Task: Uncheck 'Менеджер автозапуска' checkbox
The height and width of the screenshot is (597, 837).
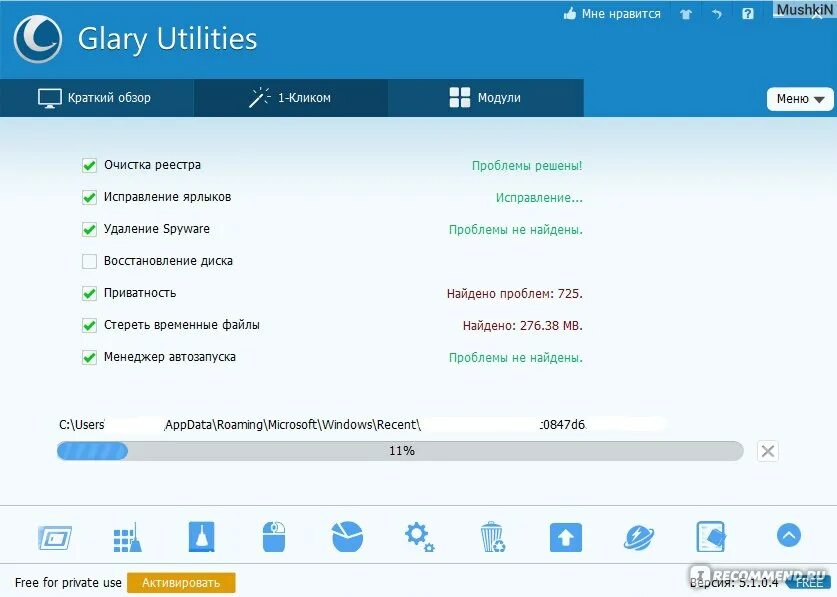Action: pyautogui.click(x=89, y=357)
